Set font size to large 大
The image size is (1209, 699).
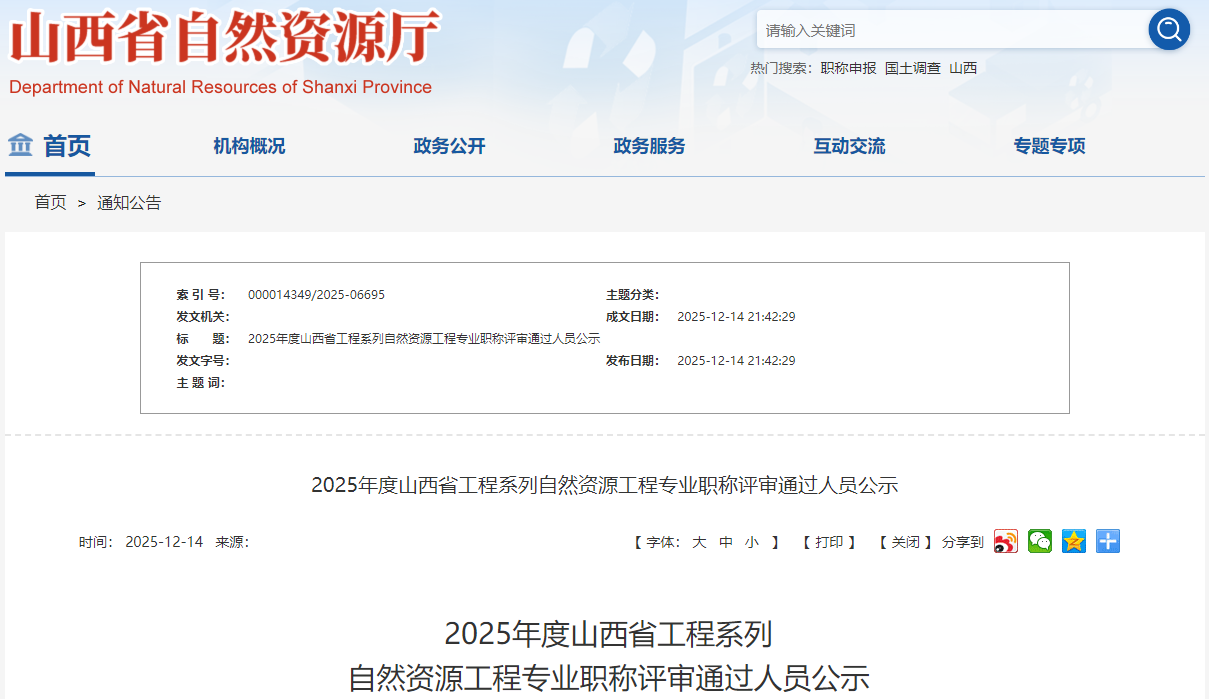(699, 542)
